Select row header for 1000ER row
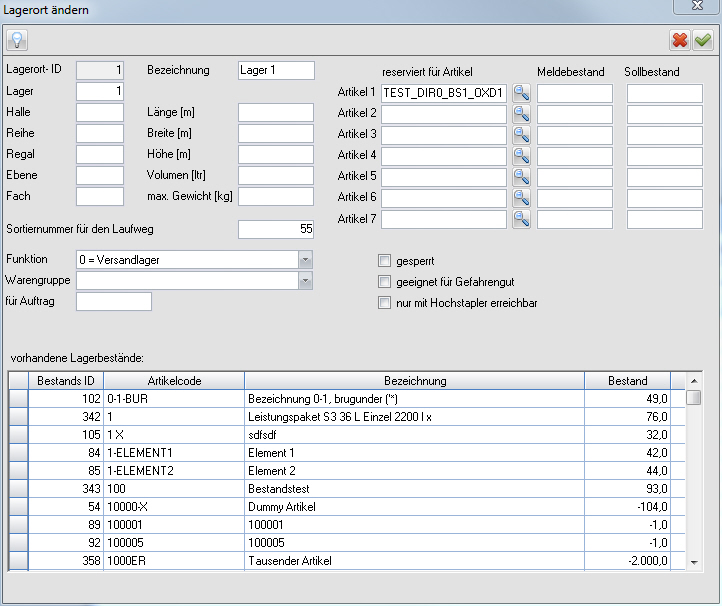This screenshot has height=606, width=722. point(18,561)
